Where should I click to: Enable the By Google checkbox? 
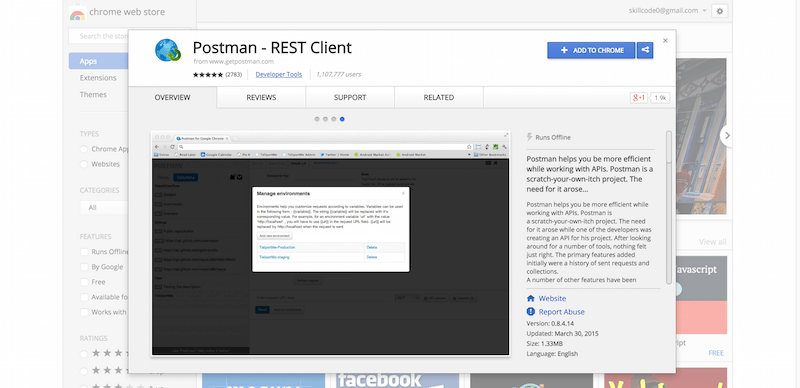pyautogui.click(x=84, y=267)
